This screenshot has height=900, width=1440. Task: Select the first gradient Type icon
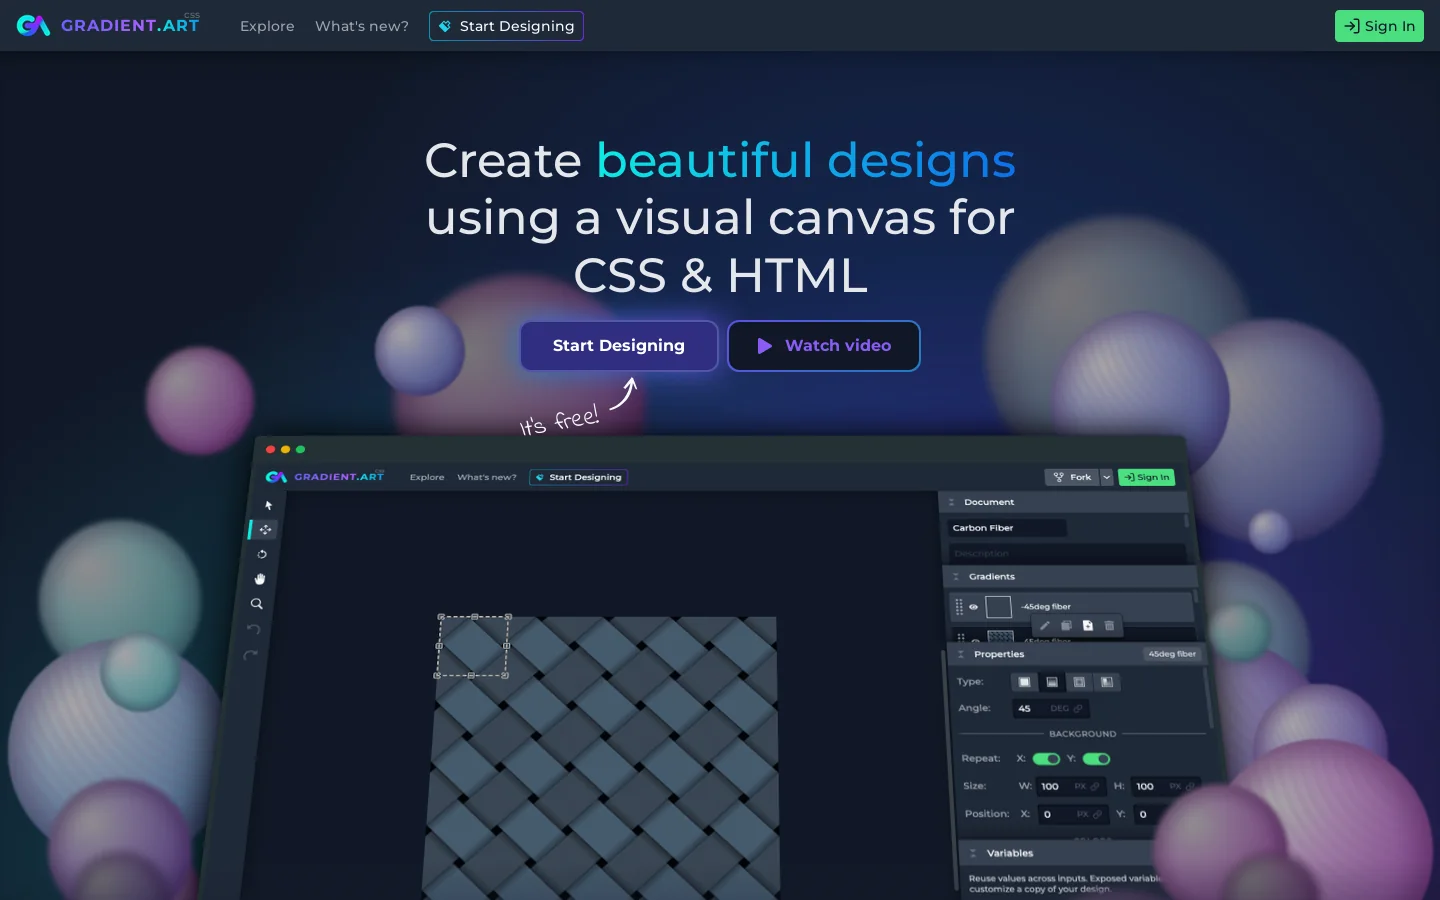[1024, 682]
